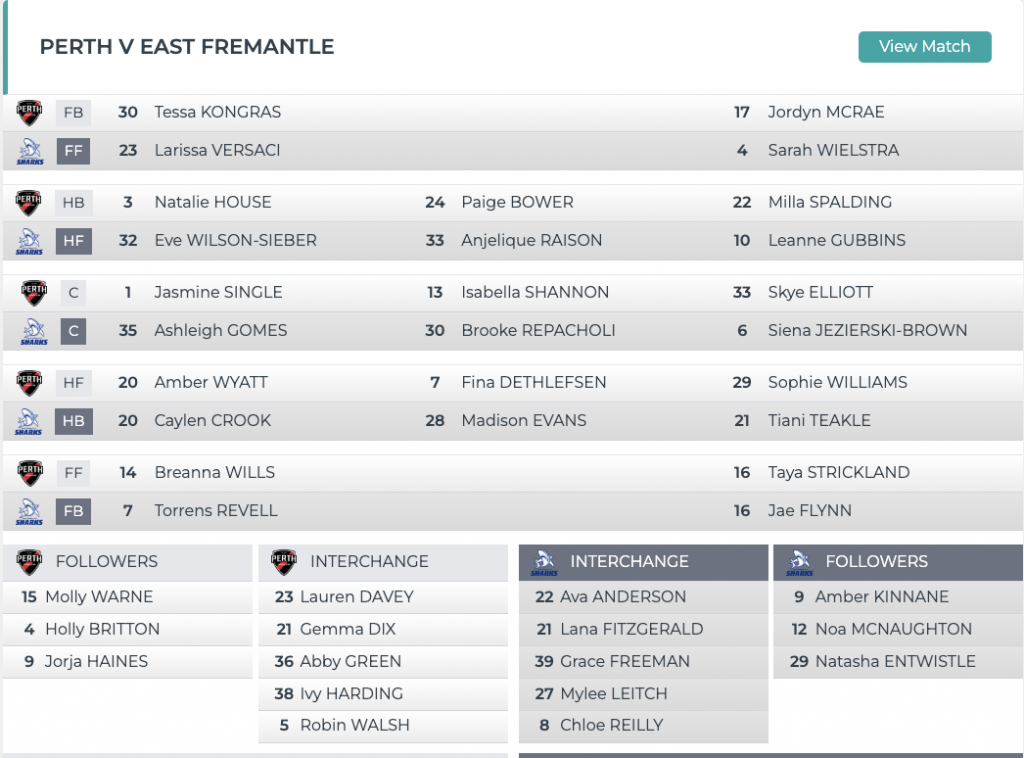
Task: Select player Fina Dethlefsen
Action: [x=534, y=383]
